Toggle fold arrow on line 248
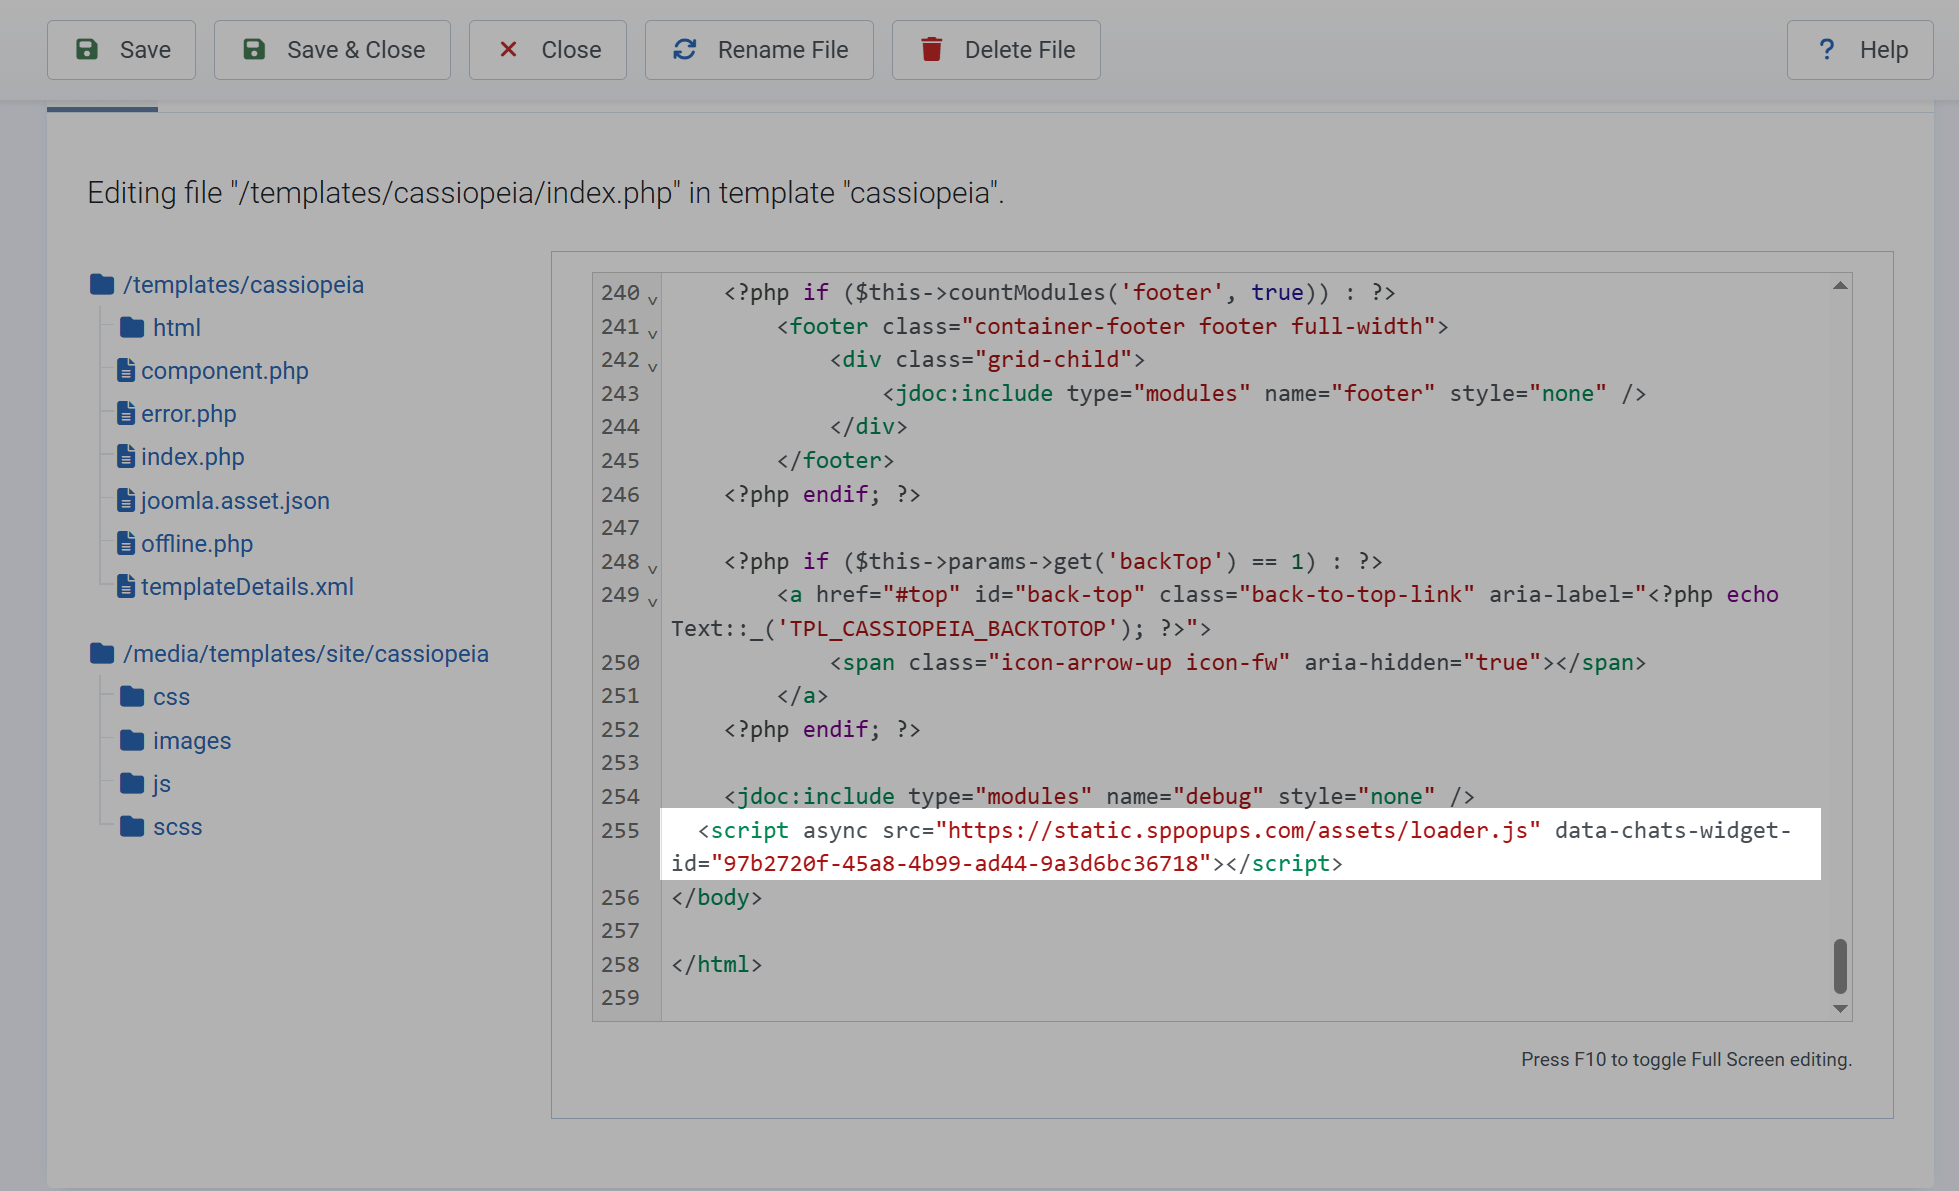The height and width of the screenshot is (1191, 1959). tap(652, 568)
